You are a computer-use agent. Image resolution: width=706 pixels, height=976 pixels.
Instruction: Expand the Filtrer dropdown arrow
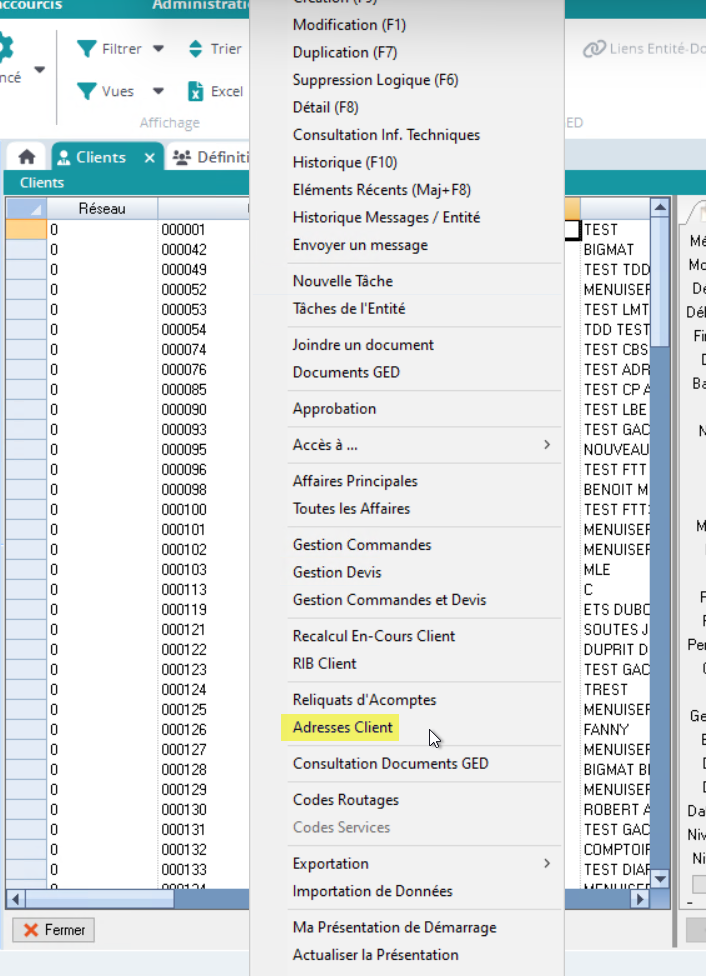coord(158,49)
